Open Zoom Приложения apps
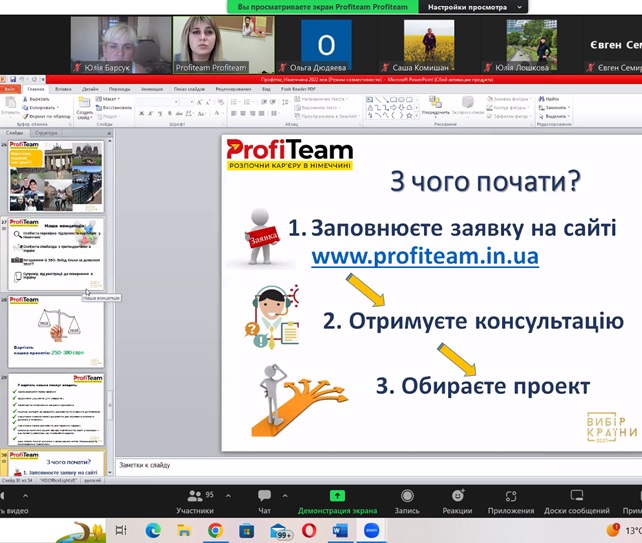 (x=511, y=502)
